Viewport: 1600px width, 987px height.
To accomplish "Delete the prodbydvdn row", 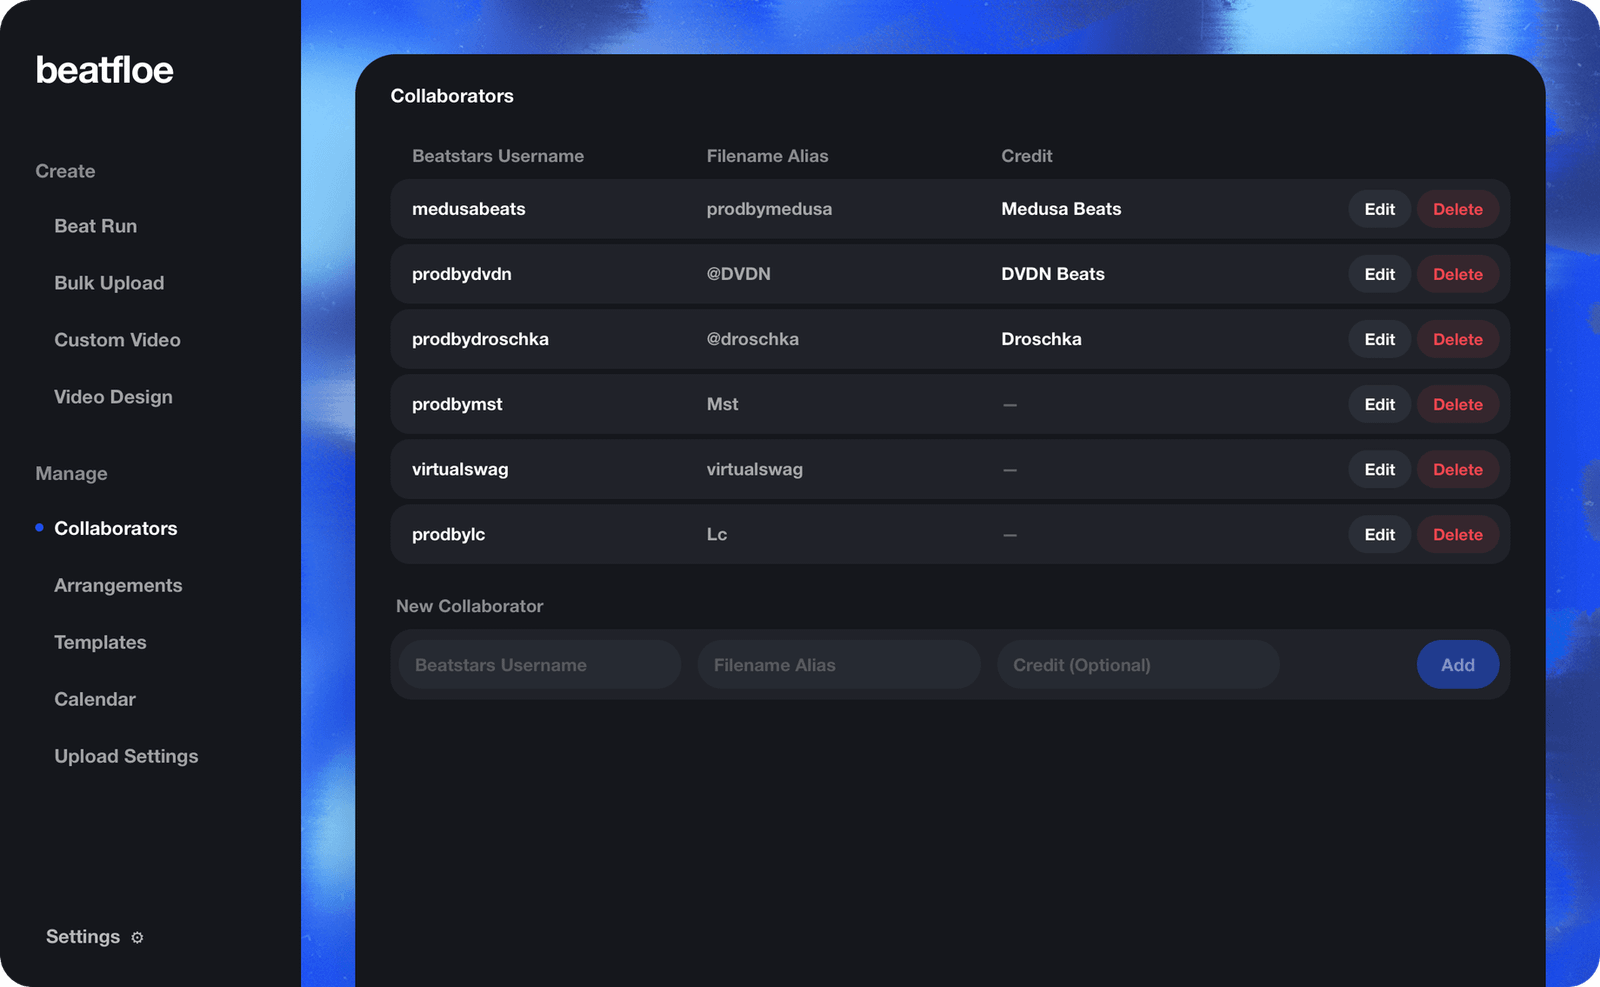I will (x=1458, y=274).
